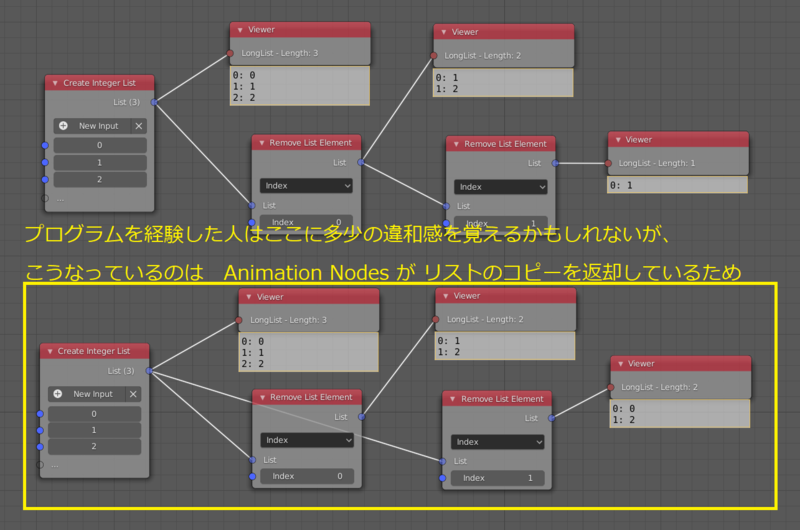Click value field 1 in yellow-framed Create Integer List
Screen dimensions: 800x530
tap(94, 430)
